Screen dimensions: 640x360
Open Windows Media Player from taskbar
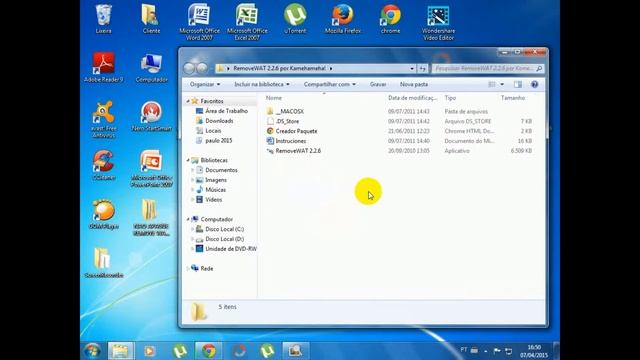[x=149, y=351]
